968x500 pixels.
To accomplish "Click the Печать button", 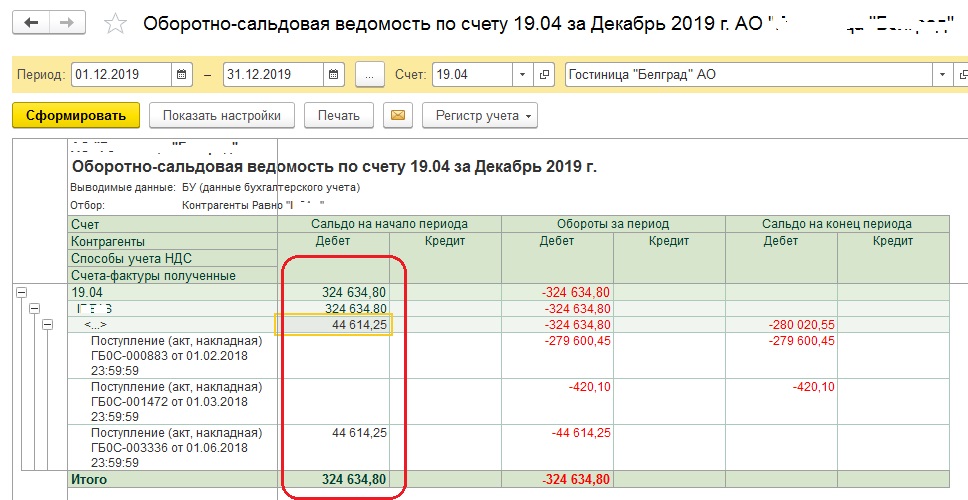I will [338, 115].
